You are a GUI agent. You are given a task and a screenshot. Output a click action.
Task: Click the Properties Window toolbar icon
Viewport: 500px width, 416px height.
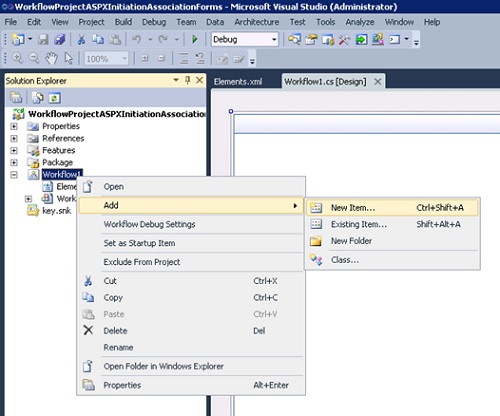pyautogui.click(x=311, y=39)
